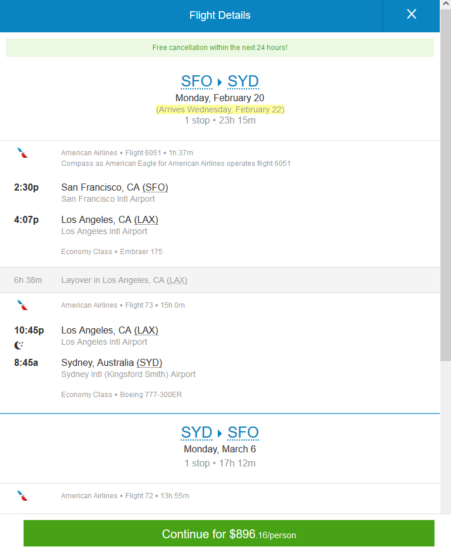The image size is (451, 550).
Task: Click the outbound SFO to SYD arrow
Action: coord(220,82)
